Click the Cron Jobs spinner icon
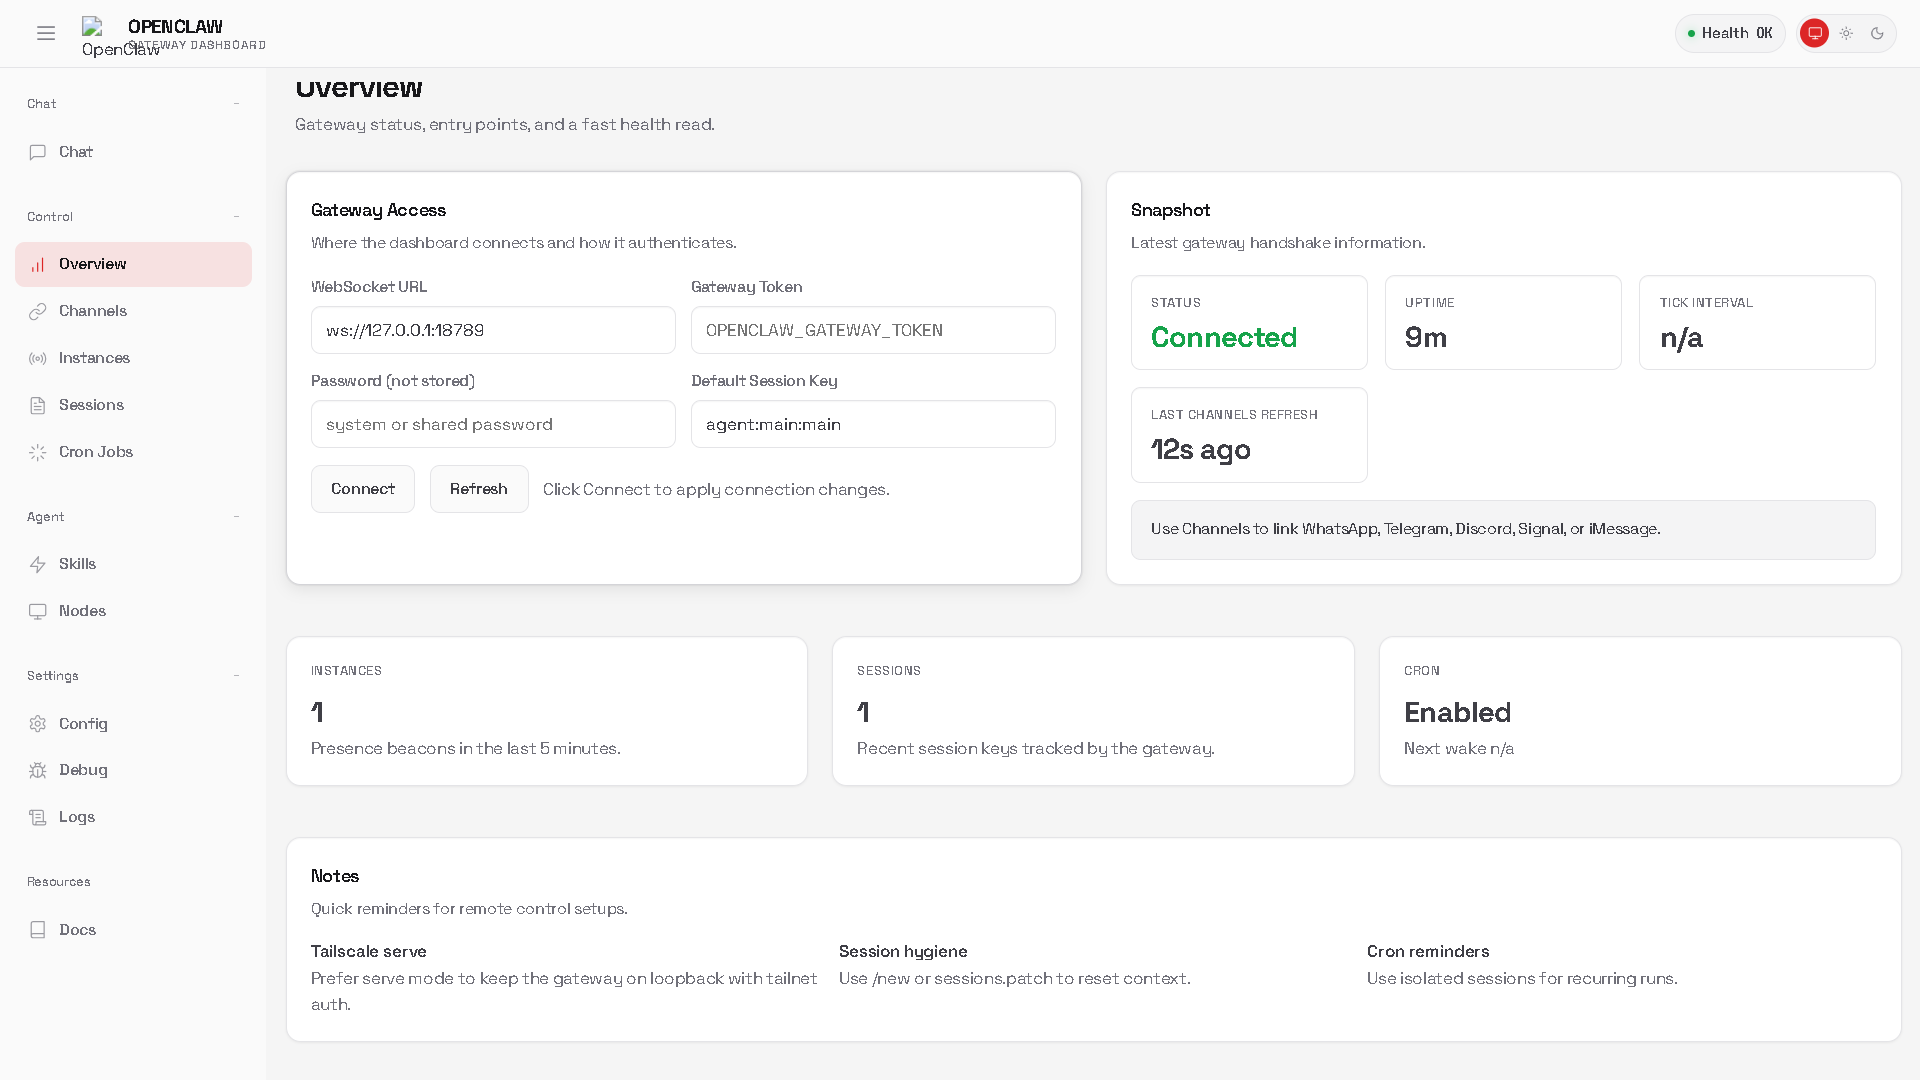Screen dimensions: 1920x1080 pos(38,452)
